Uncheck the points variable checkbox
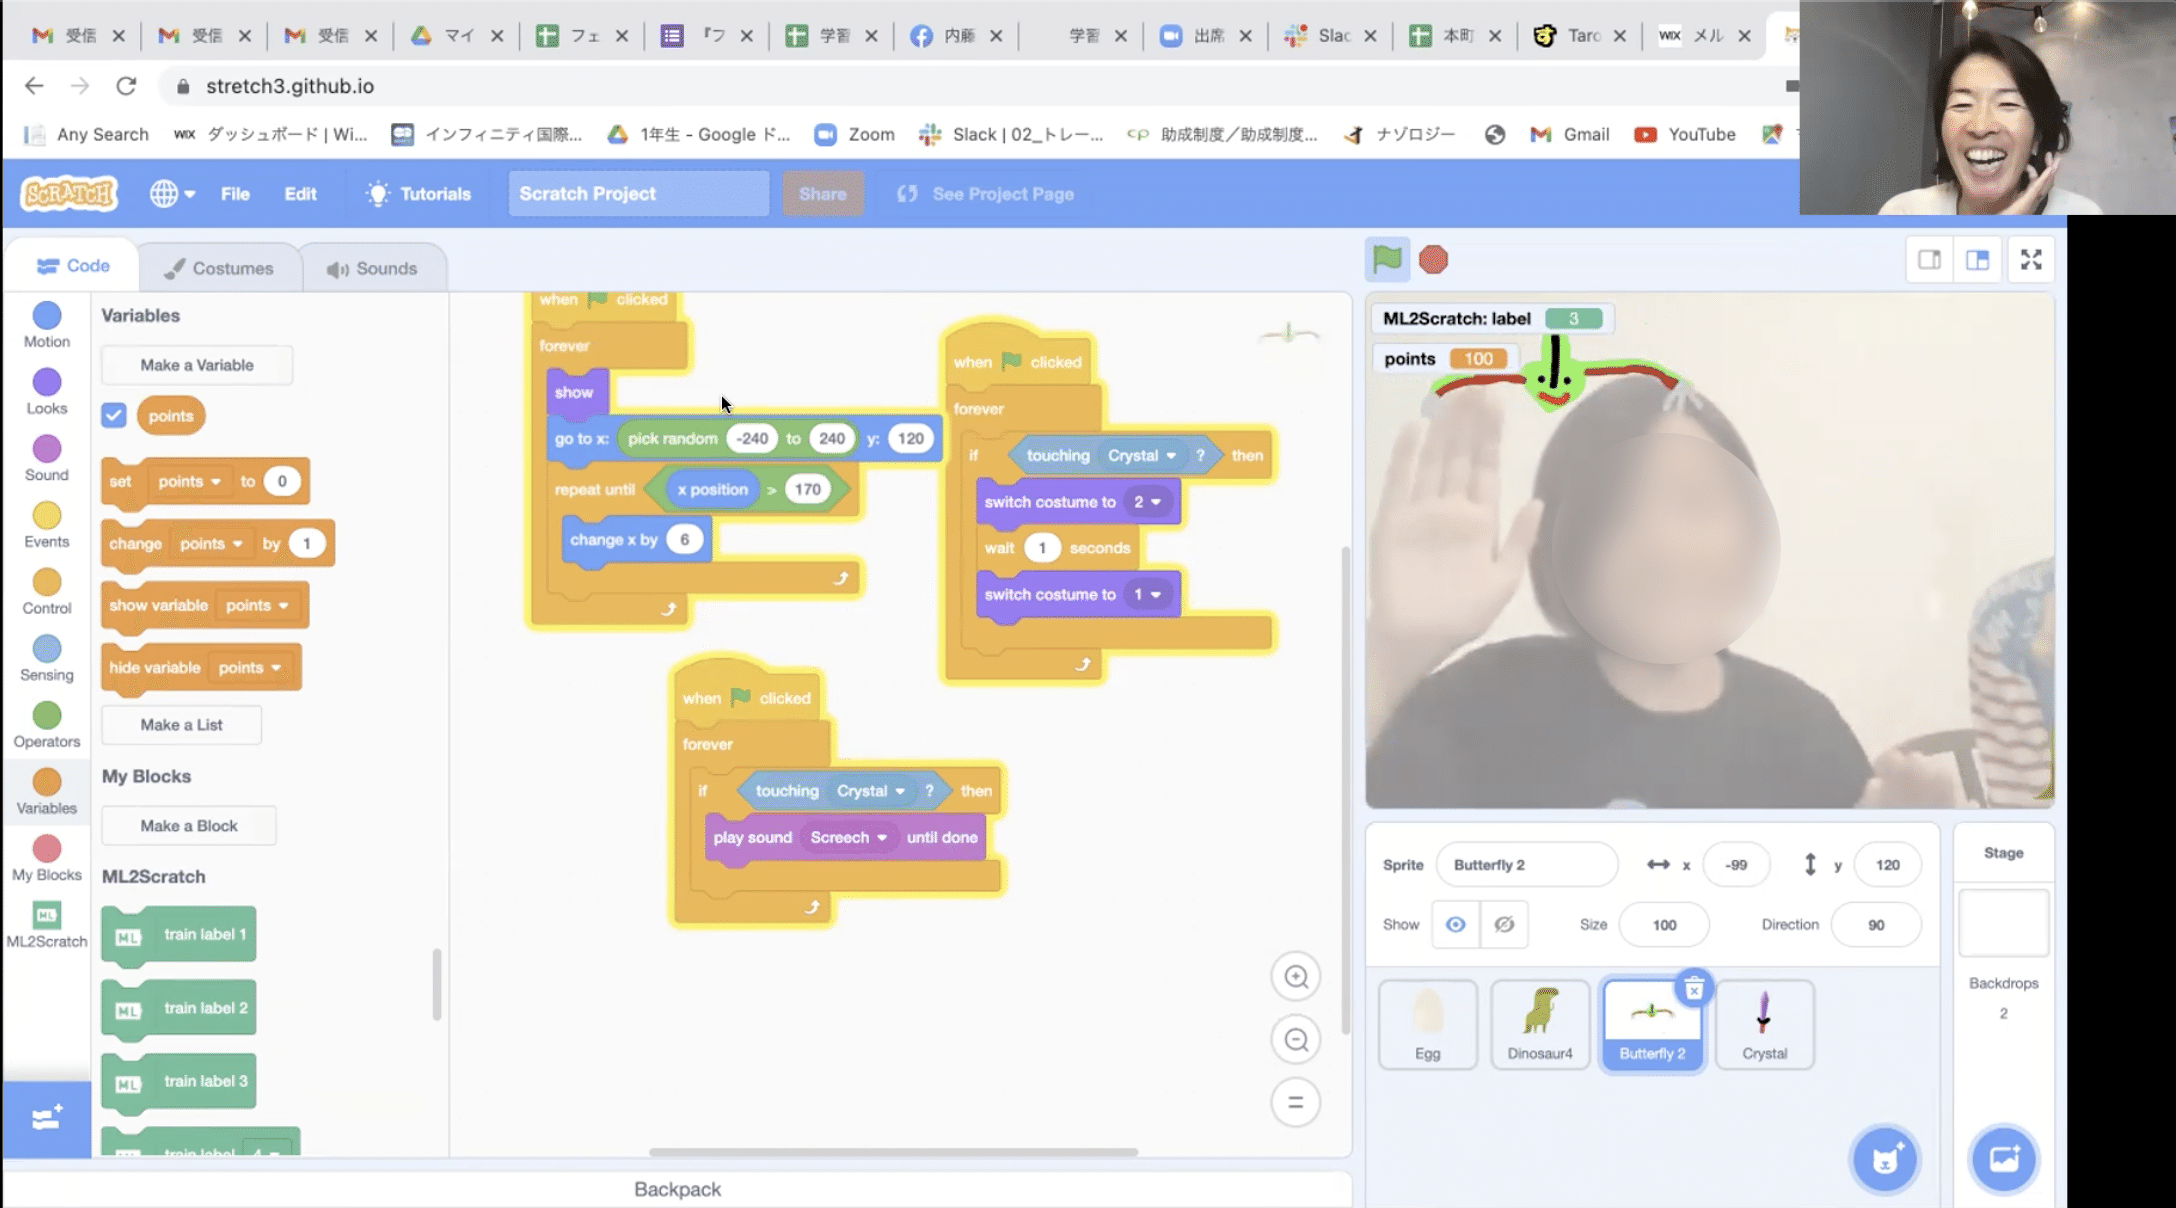 (113, 415)
